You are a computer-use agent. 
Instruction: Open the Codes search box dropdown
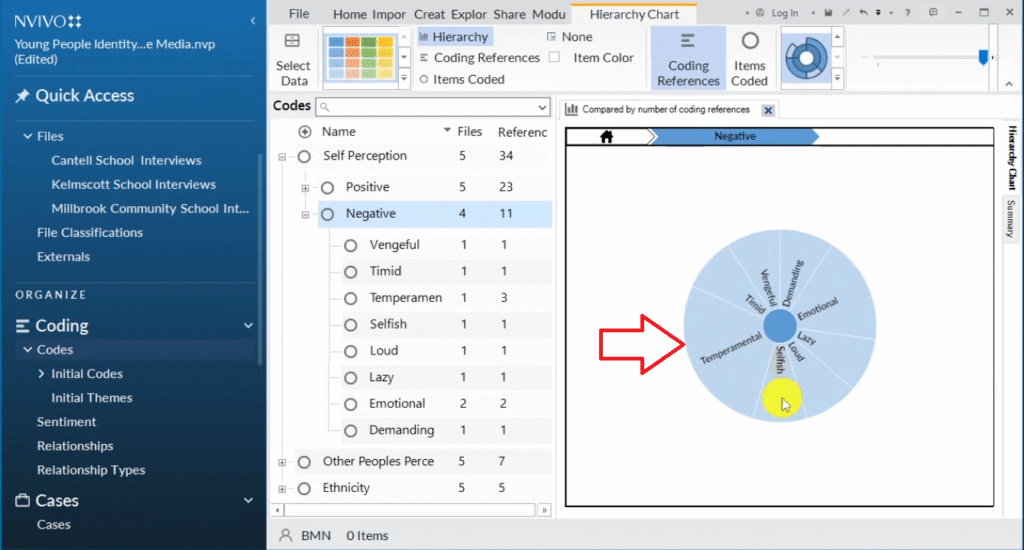(542, 107)
